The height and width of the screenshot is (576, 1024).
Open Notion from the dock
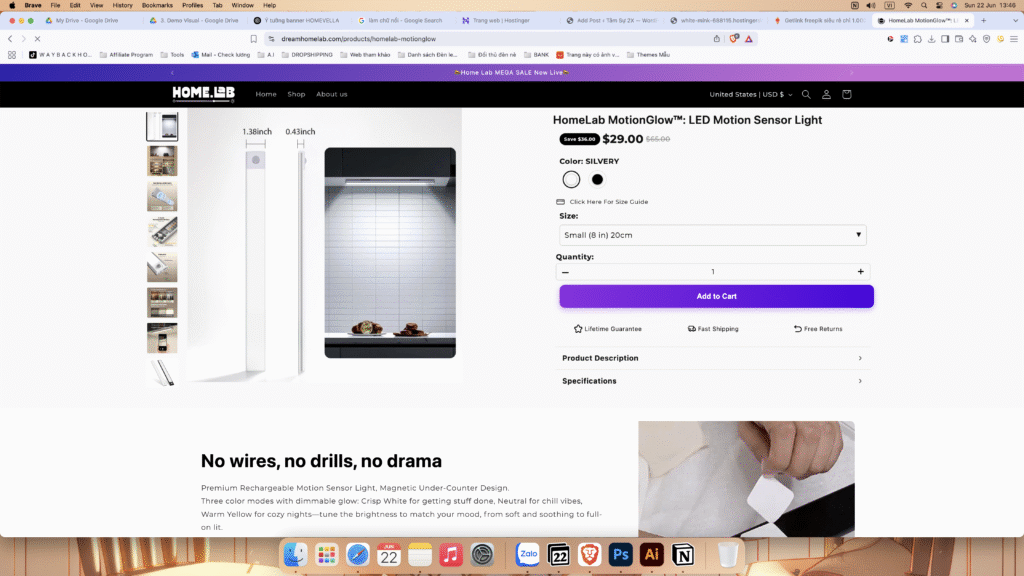pos(683,554)
